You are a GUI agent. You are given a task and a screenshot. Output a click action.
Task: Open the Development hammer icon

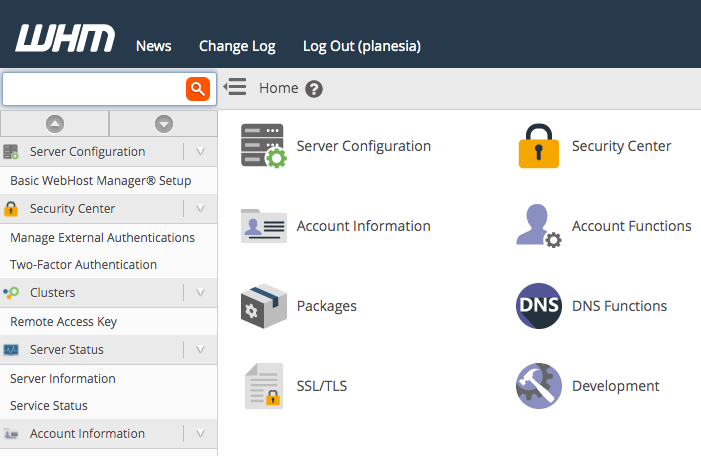539,386
